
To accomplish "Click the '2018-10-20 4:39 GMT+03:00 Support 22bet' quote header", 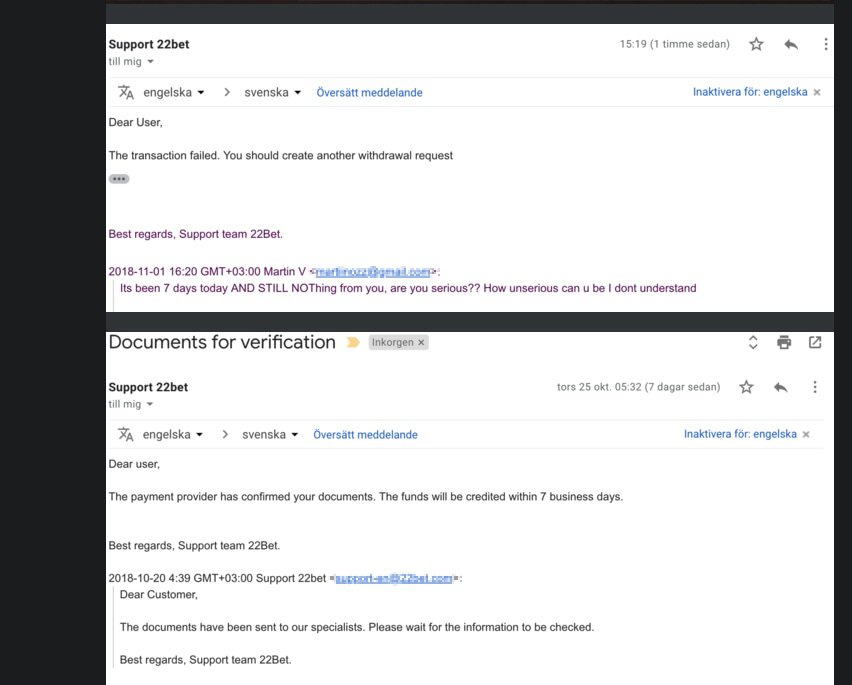I will pyautogui.click(x=217, y=578).
